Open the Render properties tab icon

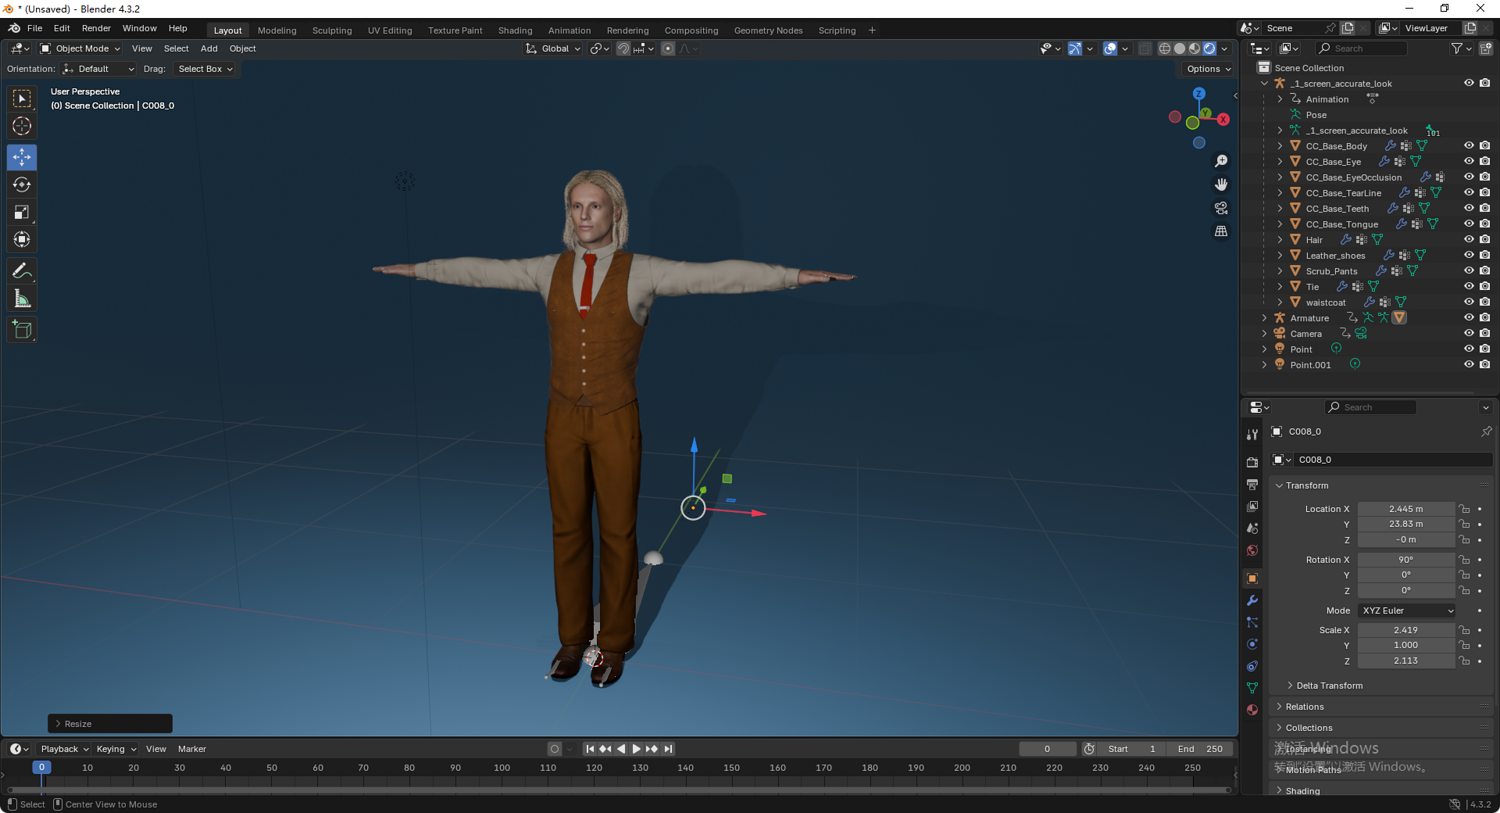click(1252, 462)
